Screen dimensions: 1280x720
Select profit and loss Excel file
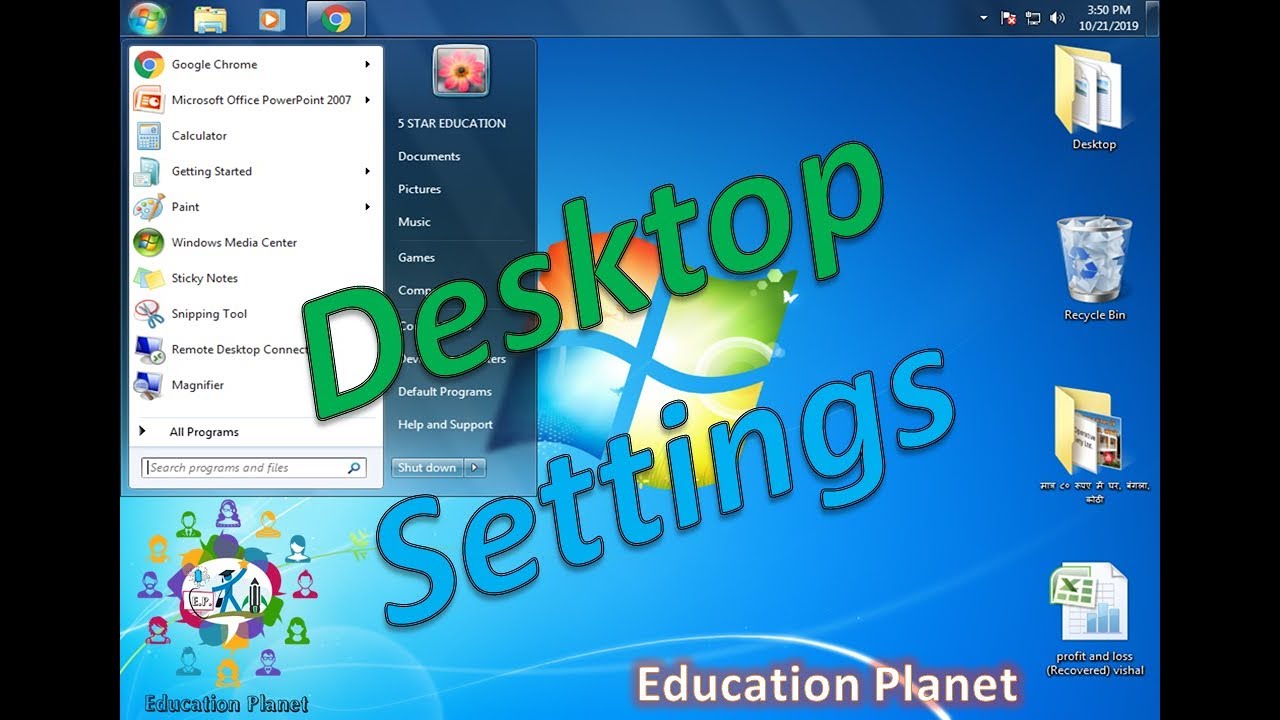coord(1090,603)
